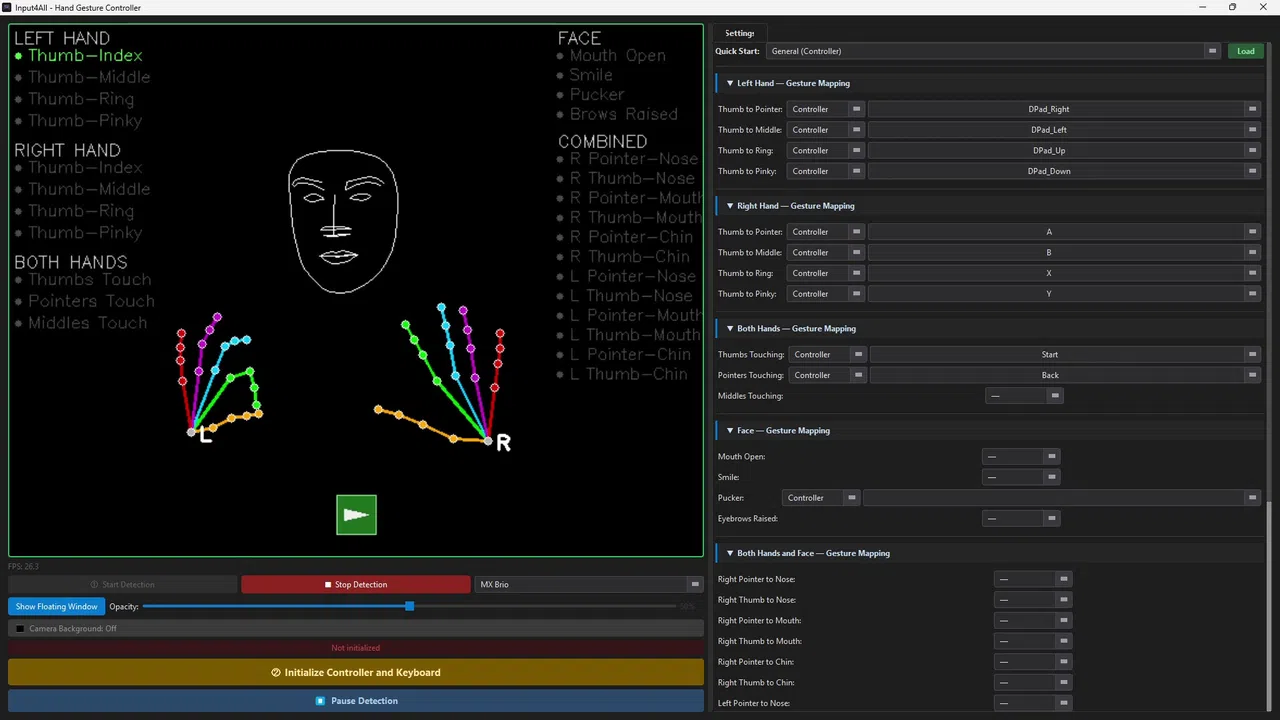The image size is (1280, 720).
Task: Click the FPS readout text
Action: (x=23, y=567)
